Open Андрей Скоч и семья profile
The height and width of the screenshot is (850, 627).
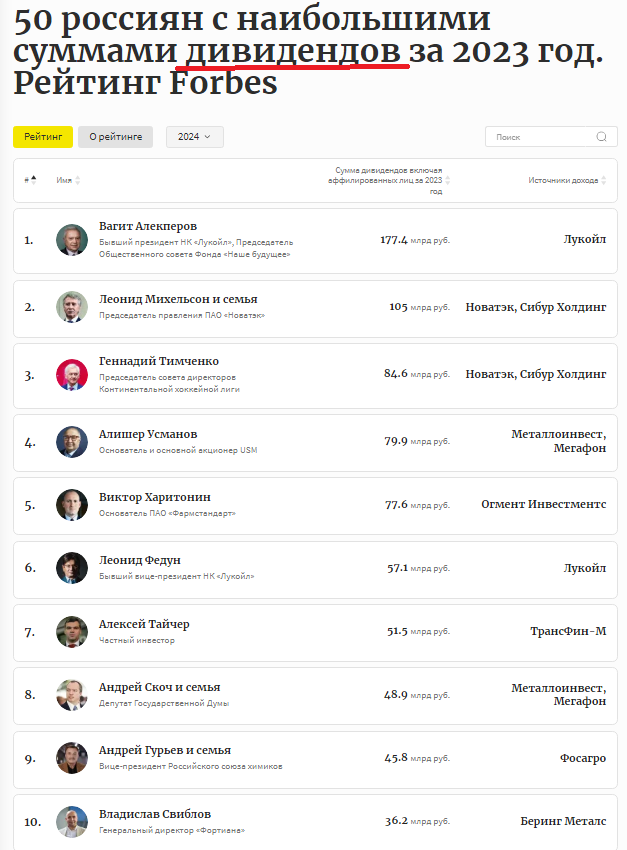tap(159, 687)
